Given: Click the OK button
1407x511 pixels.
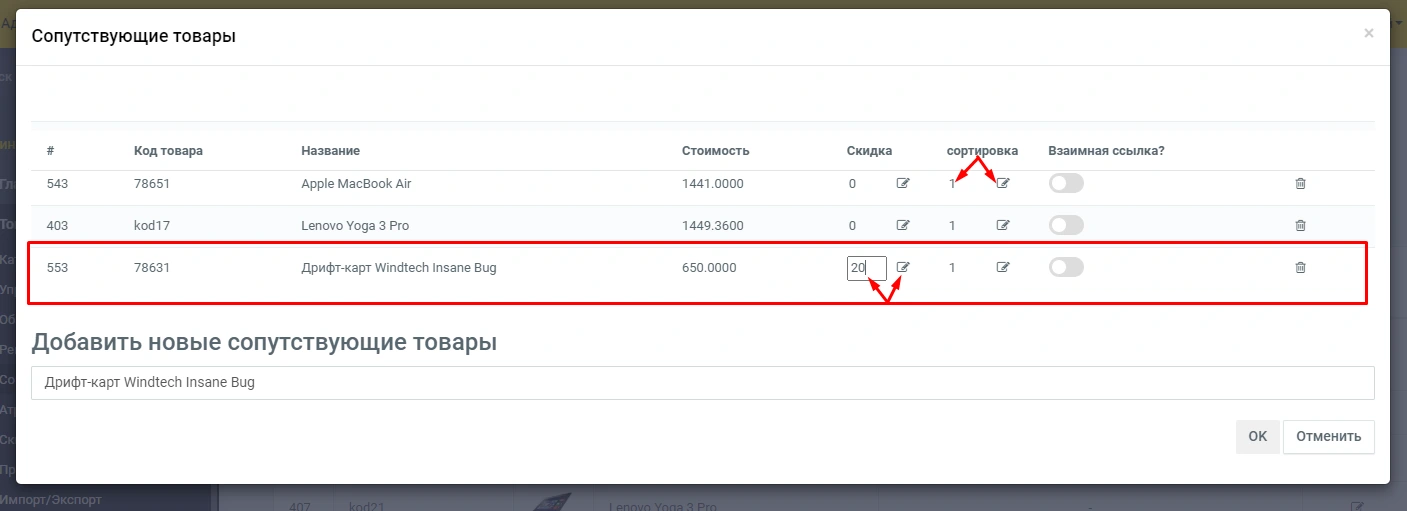Looking at the screenshot, I should (x=1257, y=436).
